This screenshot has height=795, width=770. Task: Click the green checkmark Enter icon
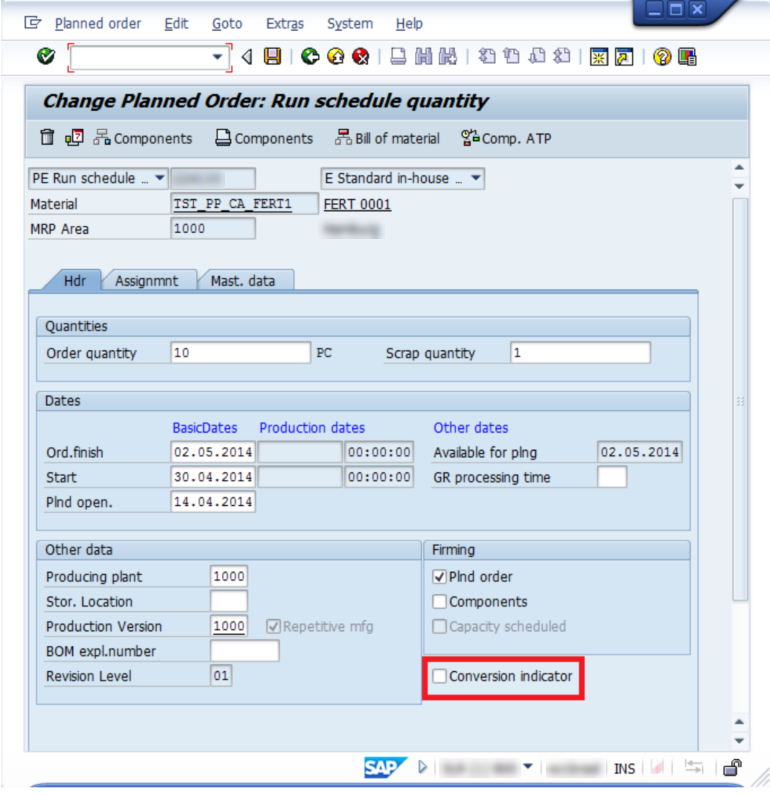click(46, 56)
